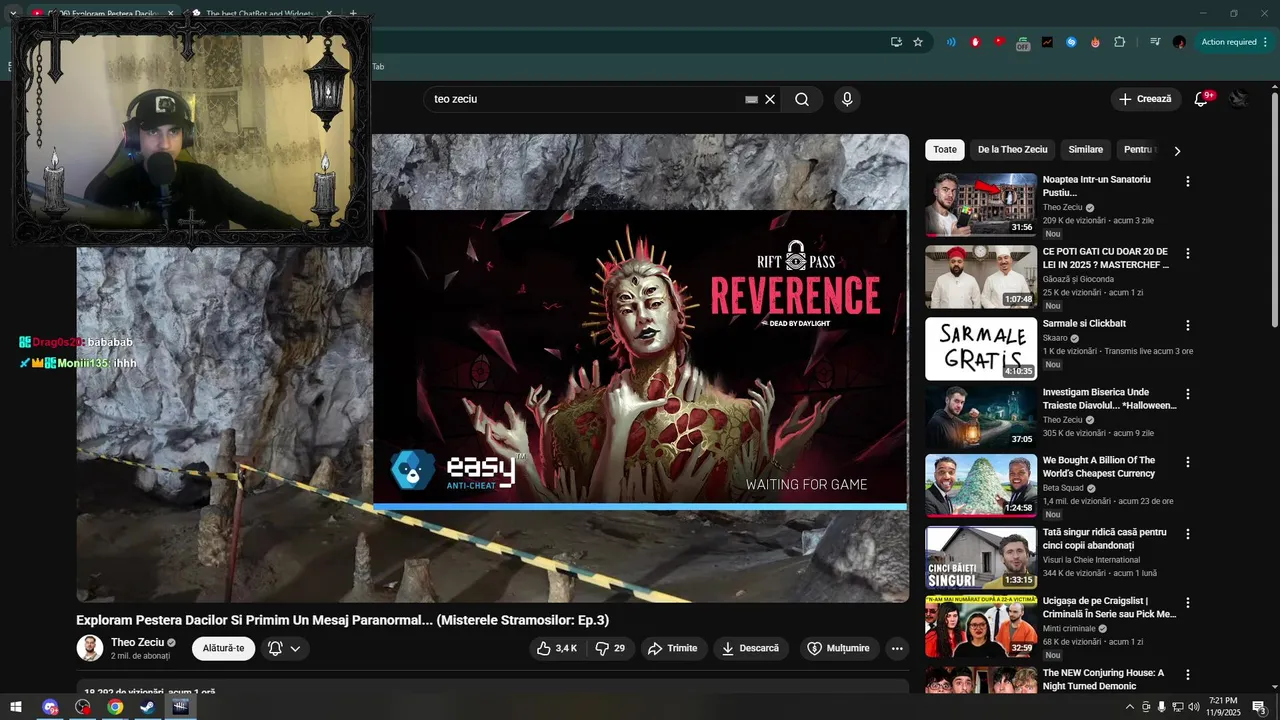
Task: Open options menu for Ucigașa de pe Craigslist
Action: [1188, 603]
